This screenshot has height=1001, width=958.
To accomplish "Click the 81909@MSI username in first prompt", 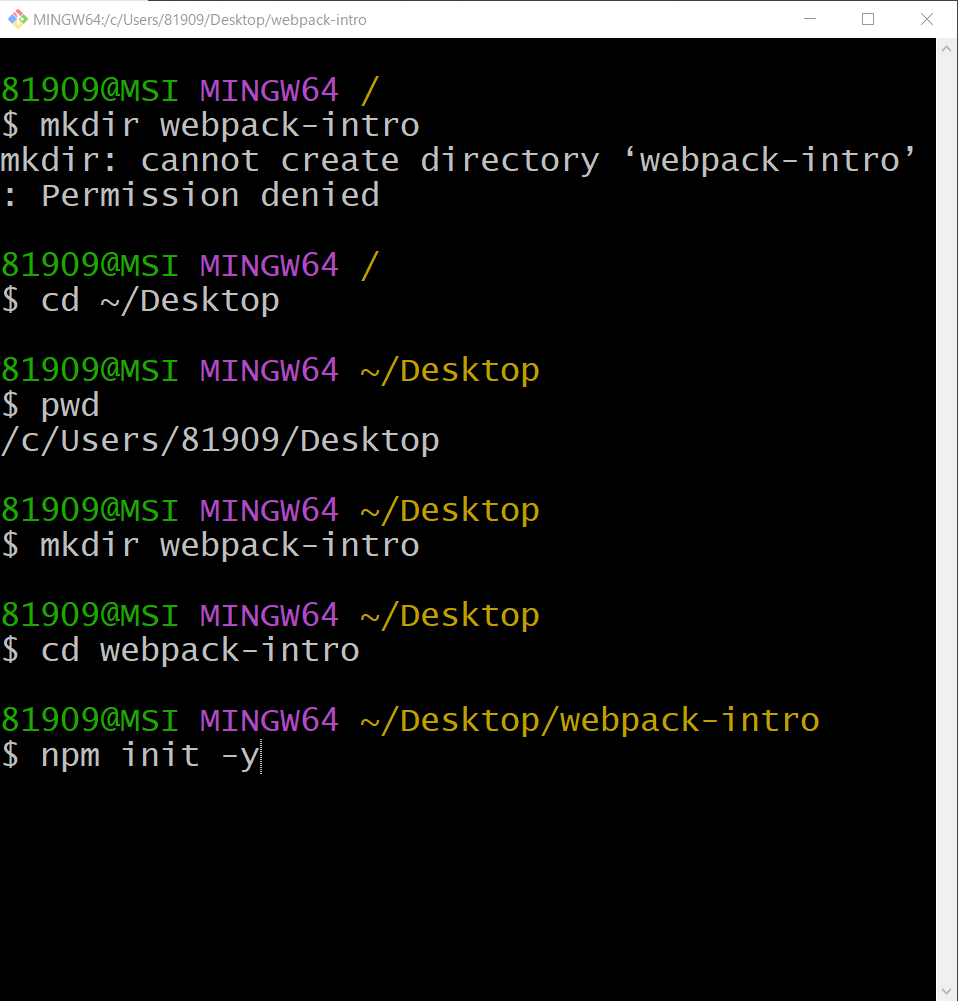I will coord(88,89).
